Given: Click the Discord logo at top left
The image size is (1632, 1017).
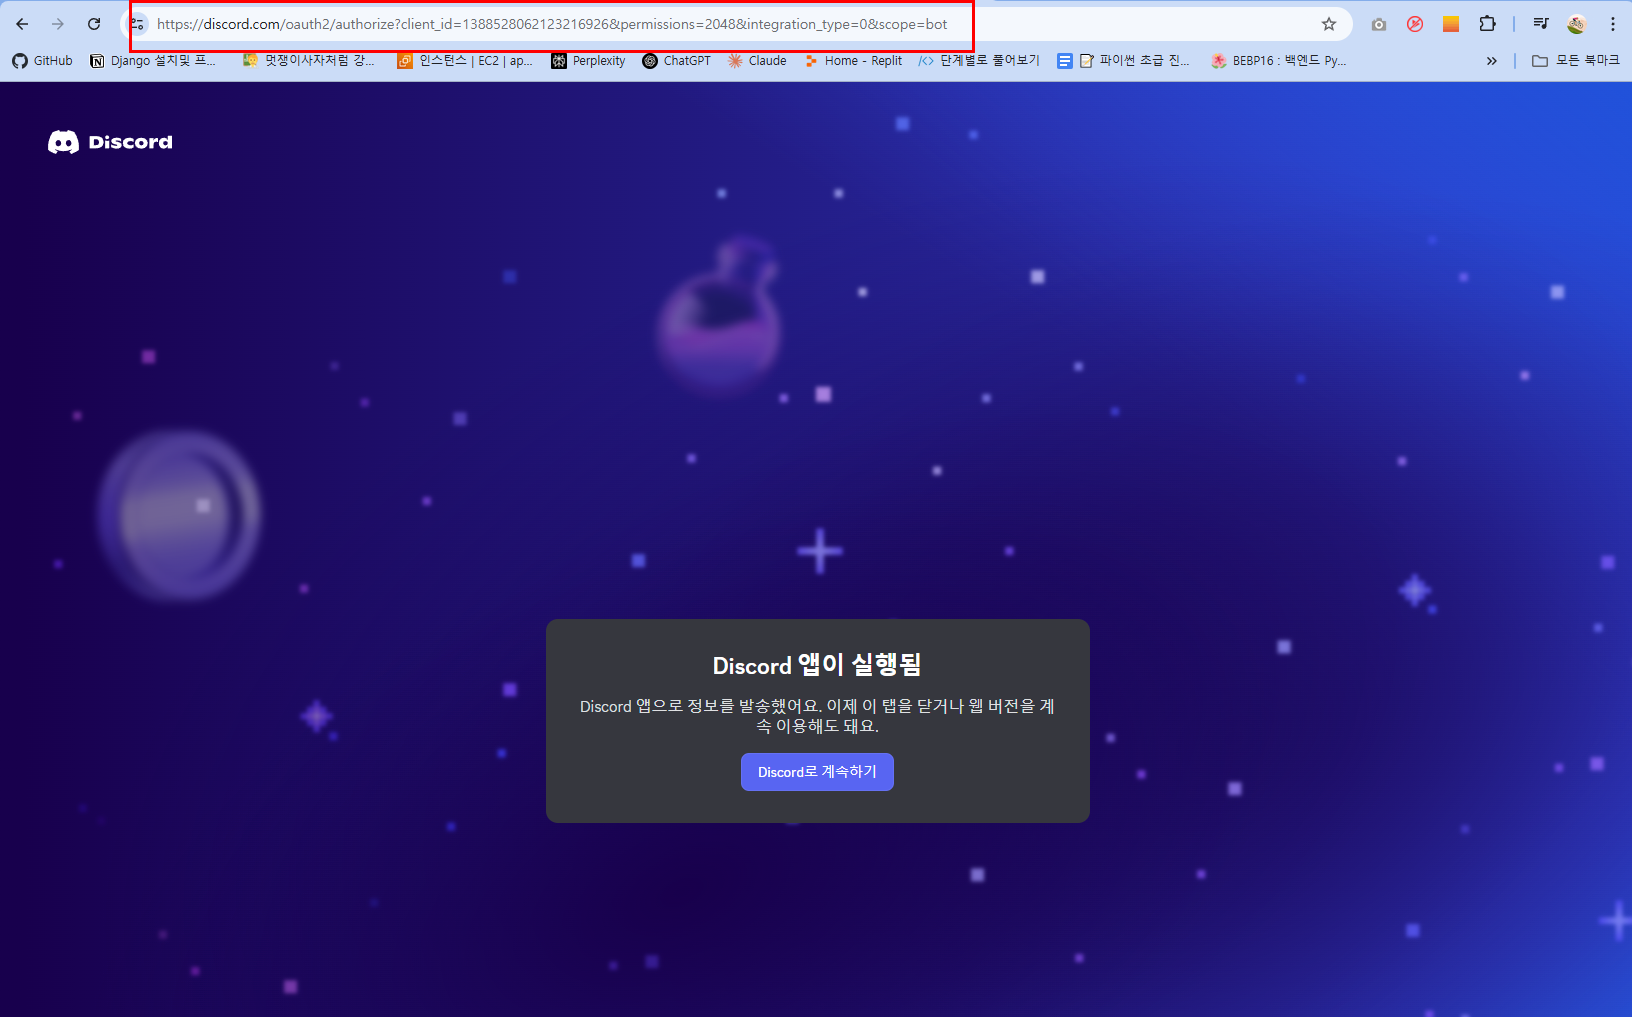Looking at the screenshot, I should tap(110, 142).
